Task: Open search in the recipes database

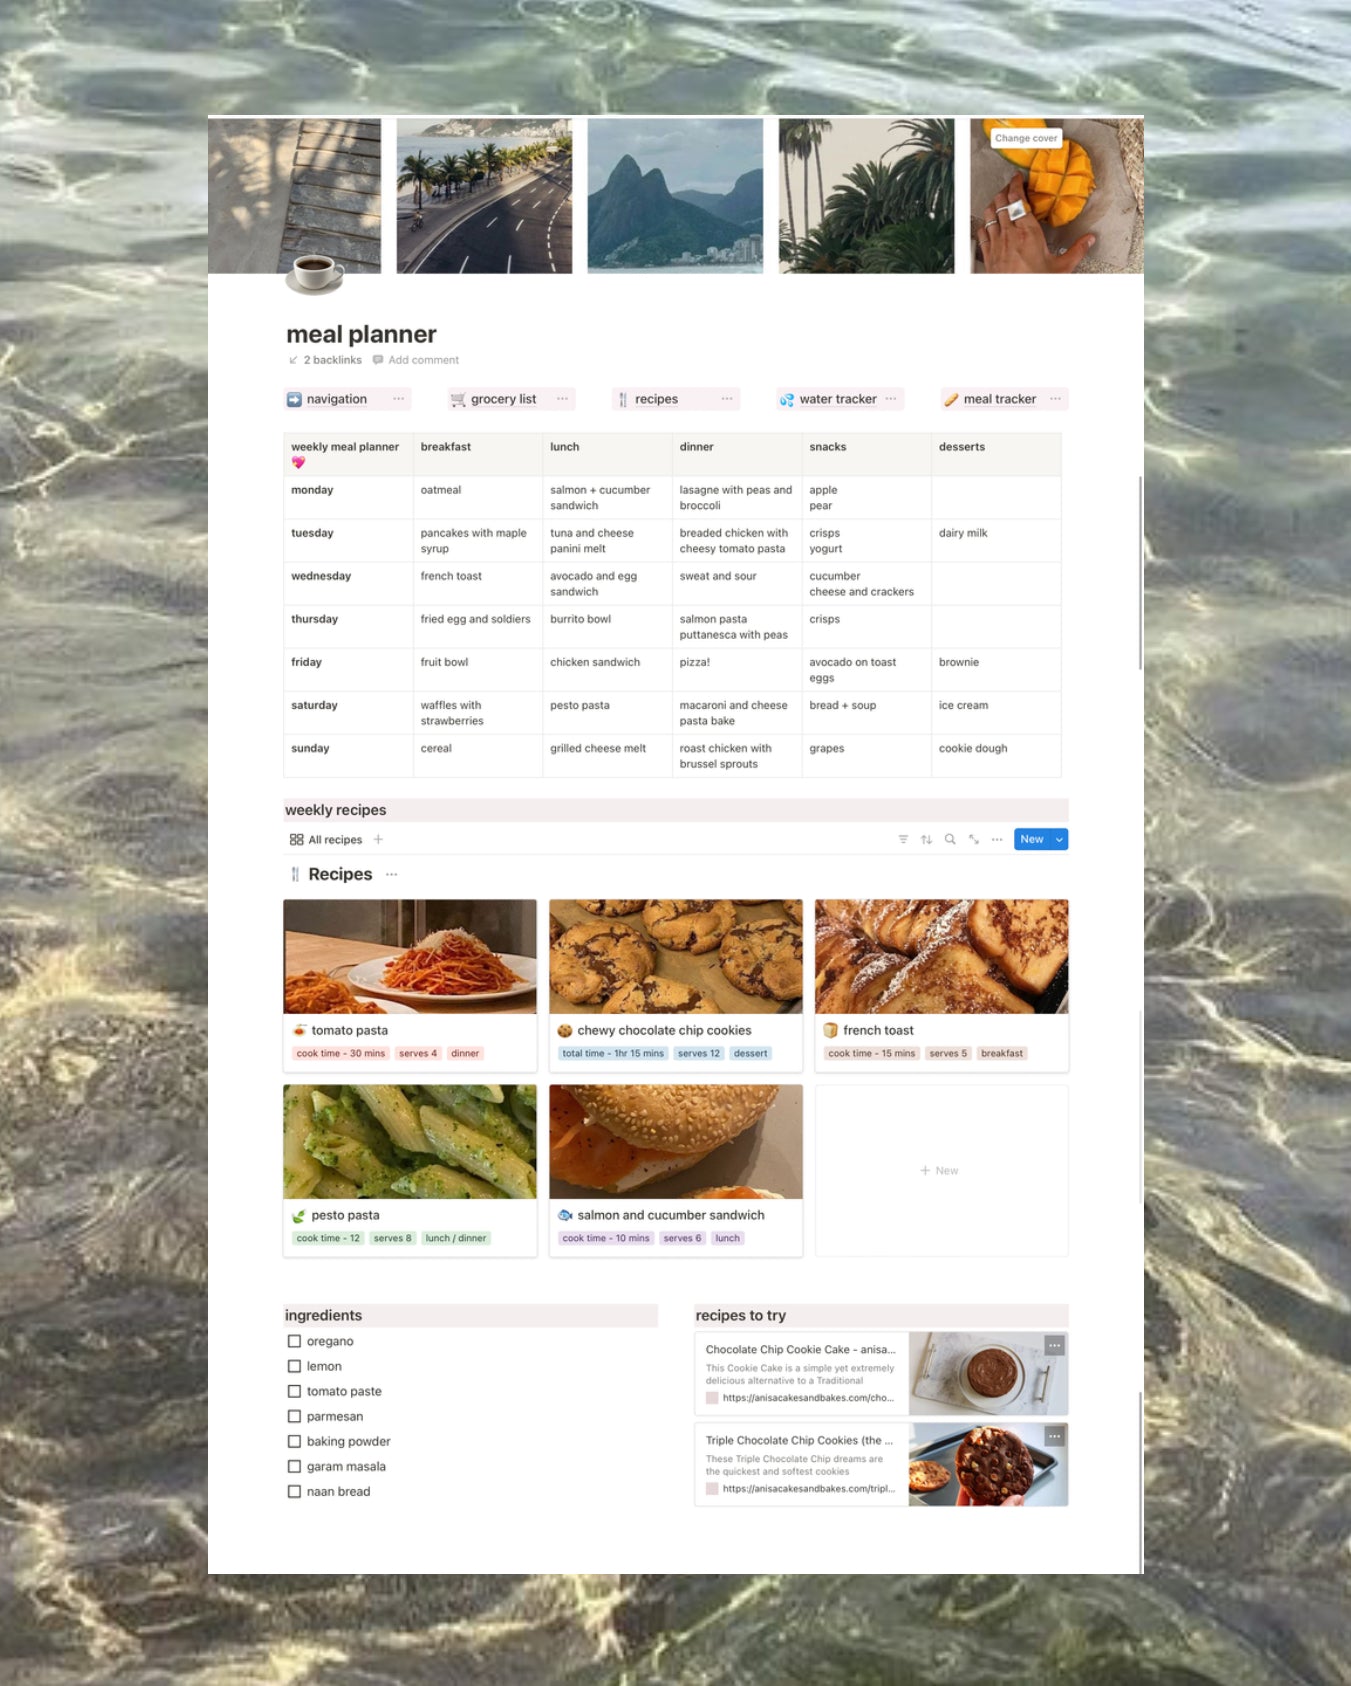Action: click(x=950, y=840)
